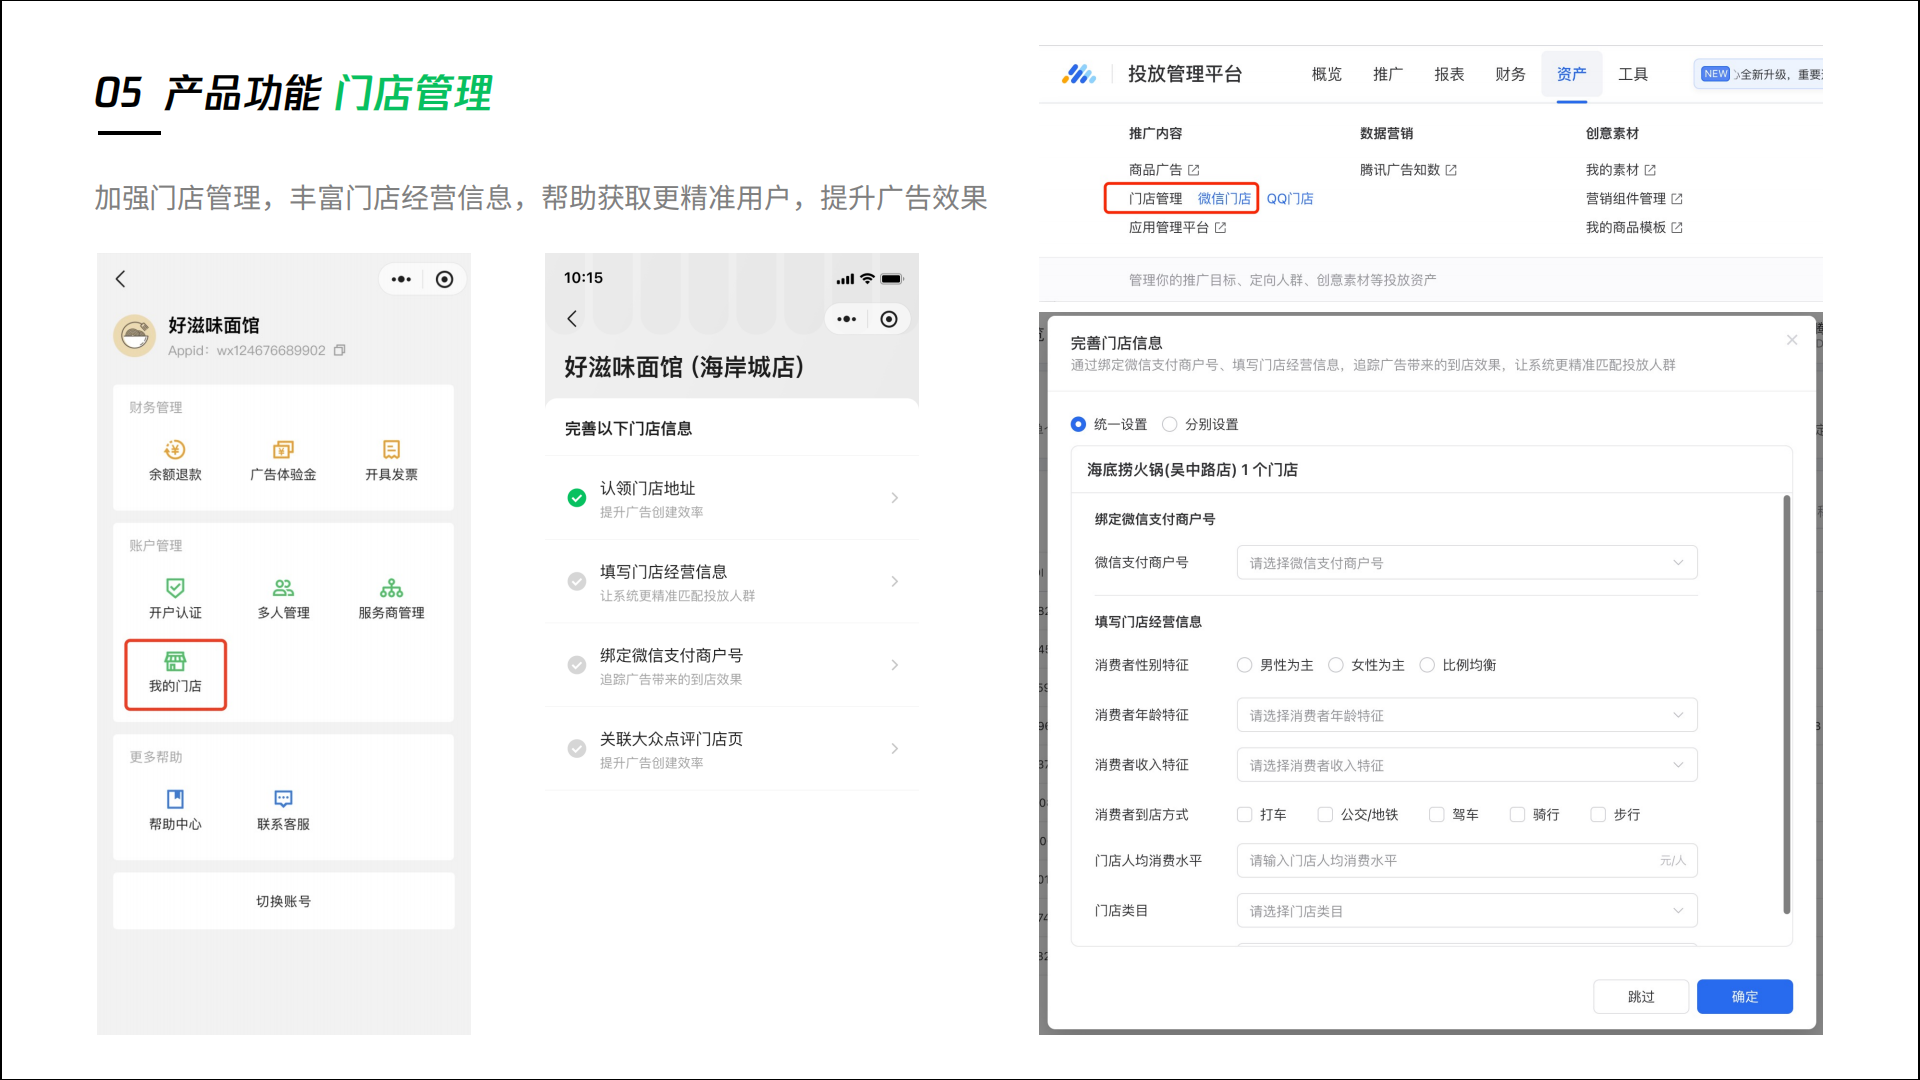This screenshot has width=1920, height=1080.
Task: Open 帮助中心 icon
Action: click(x=175, y=799)
